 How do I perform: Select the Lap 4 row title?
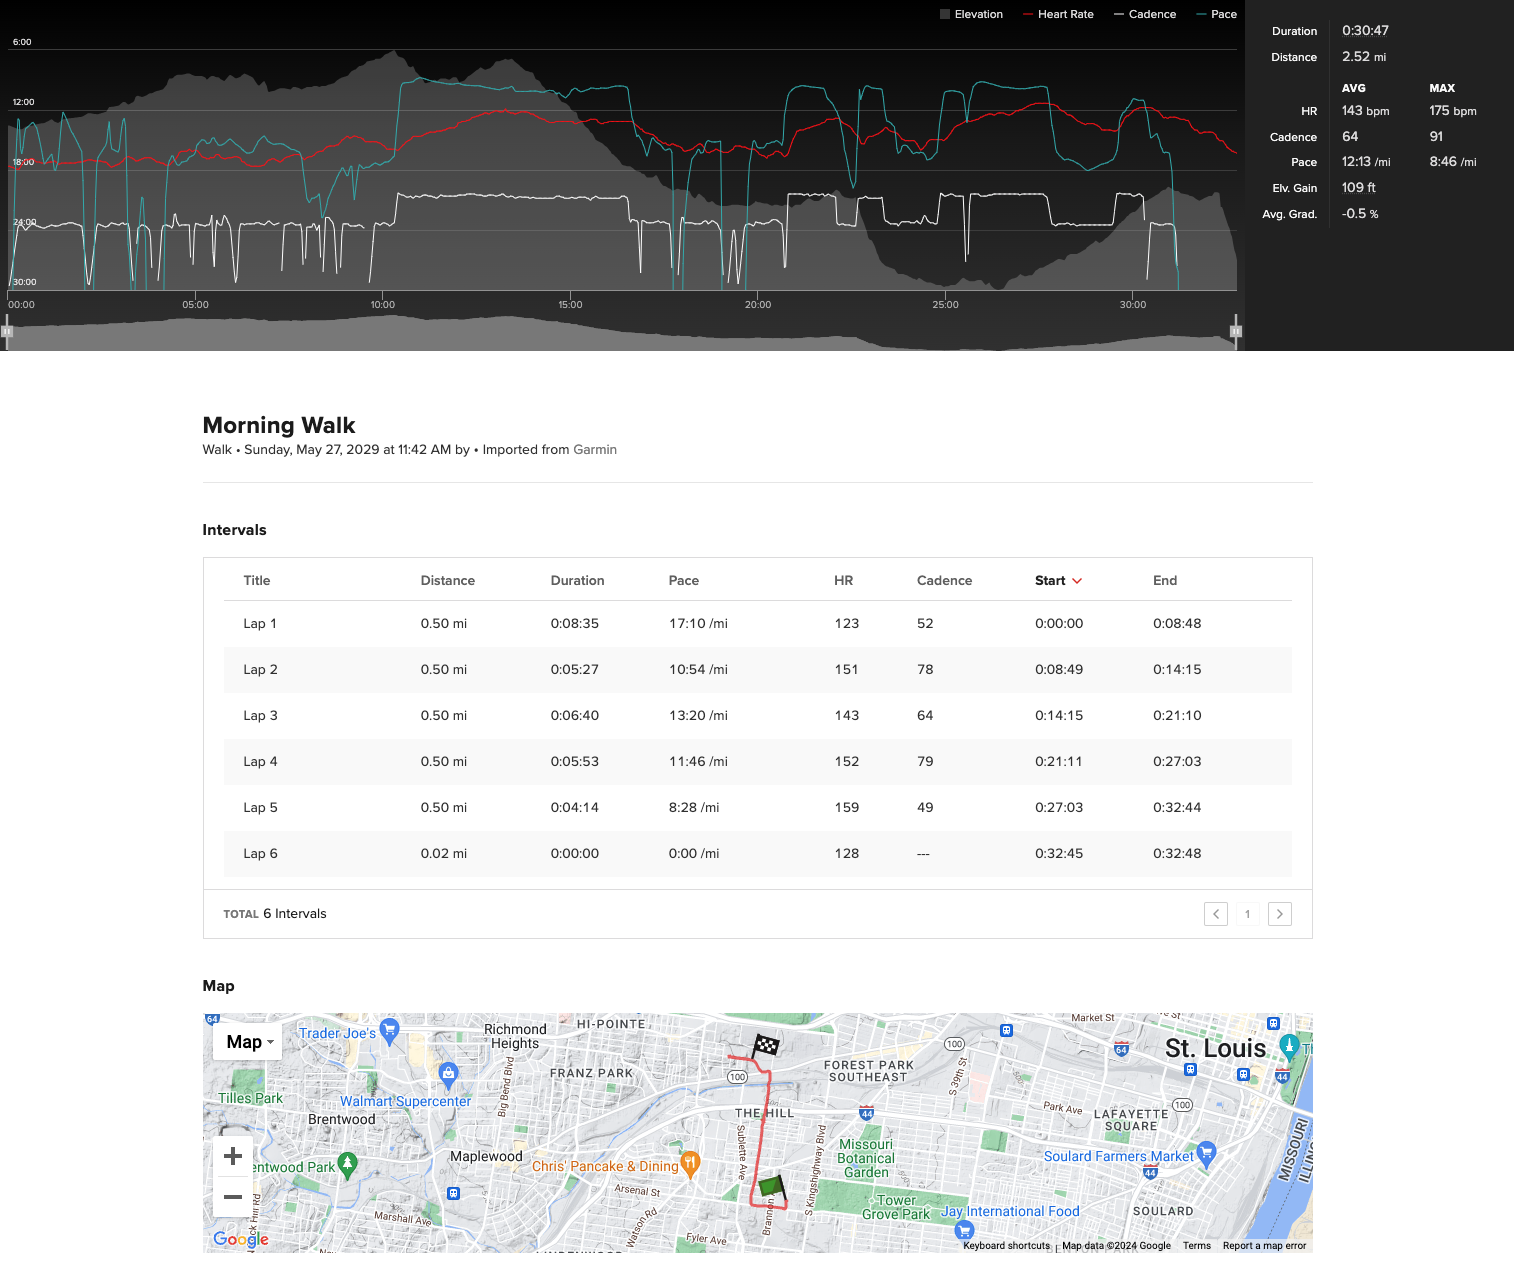pos(260,761)
